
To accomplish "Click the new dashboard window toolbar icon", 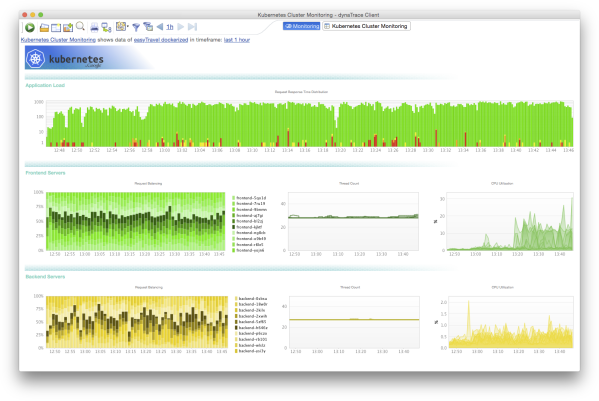I will click(56, 27).
